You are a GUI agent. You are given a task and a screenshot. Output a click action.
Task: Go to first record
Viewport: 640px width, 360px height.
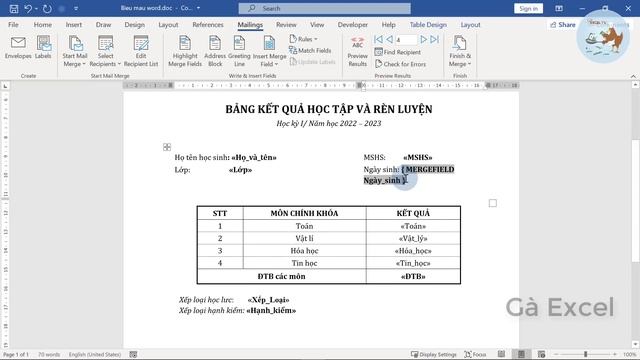378,40
